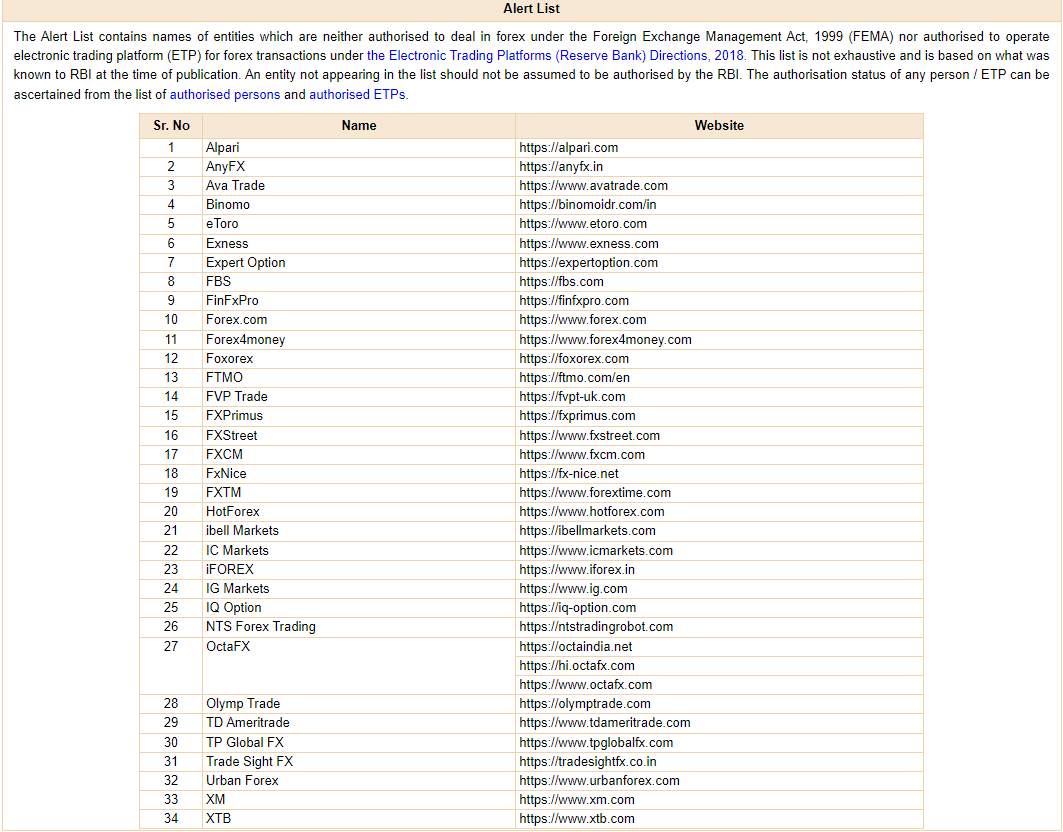The image size is (1063, 832).
Task: Select the https://octaindia.net cell
Action: click(719, 646)
